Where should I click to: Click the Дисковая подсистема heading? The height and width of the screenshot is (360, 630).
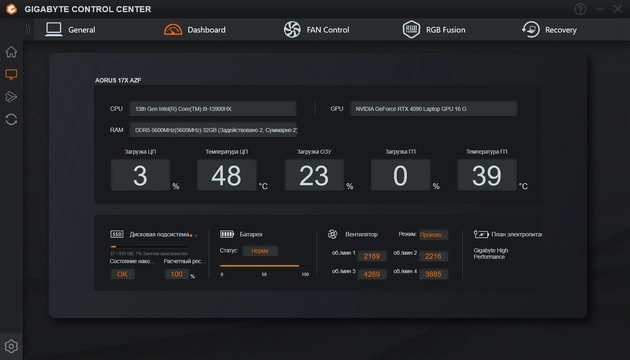coord(159,234)
